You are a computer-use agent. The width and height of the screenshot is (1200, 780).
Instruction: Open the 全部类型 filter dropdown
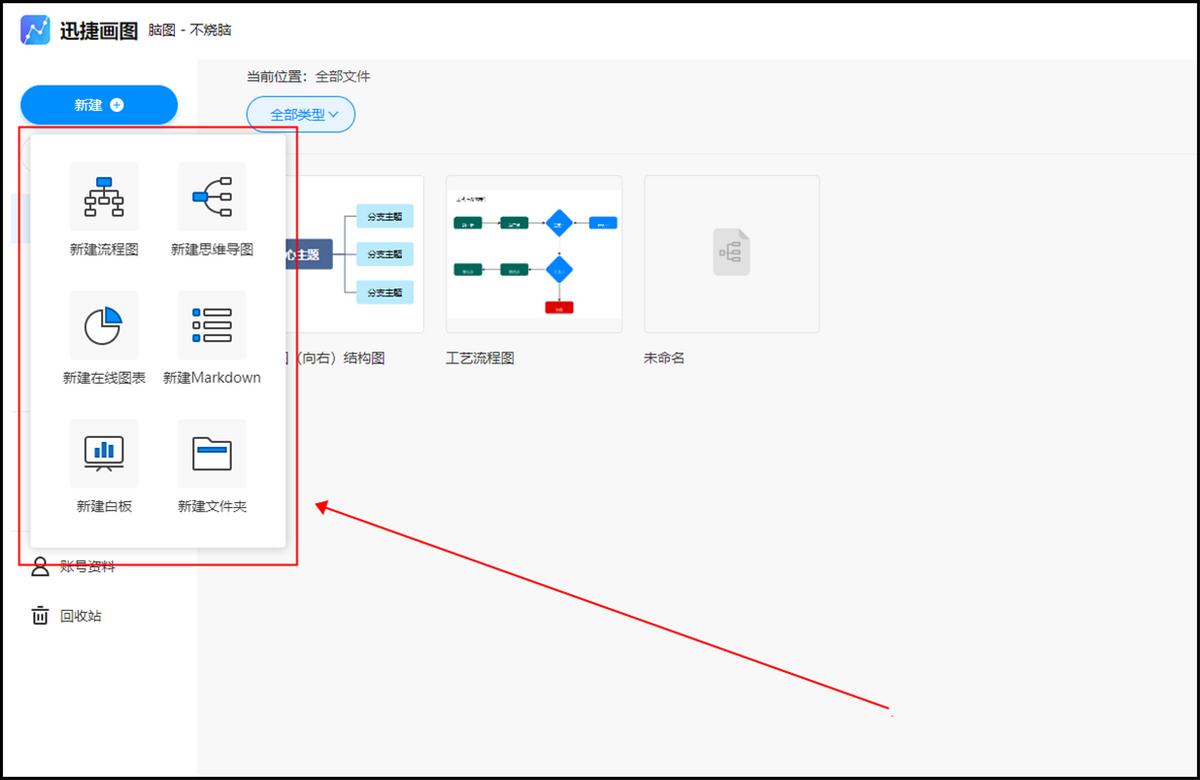click(x=301, y=114)
